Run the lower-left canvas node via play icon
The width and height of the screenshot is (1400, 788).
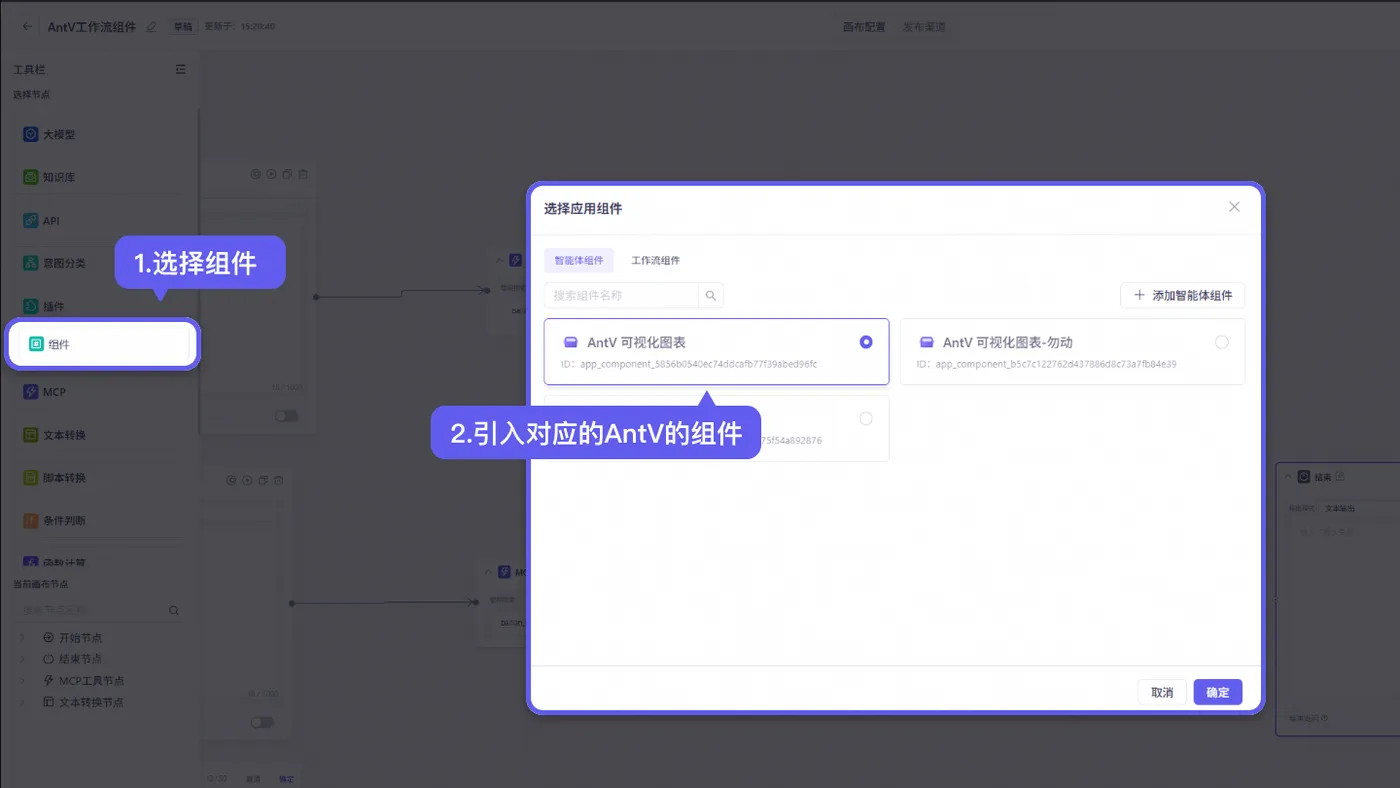tap(247, 480)
